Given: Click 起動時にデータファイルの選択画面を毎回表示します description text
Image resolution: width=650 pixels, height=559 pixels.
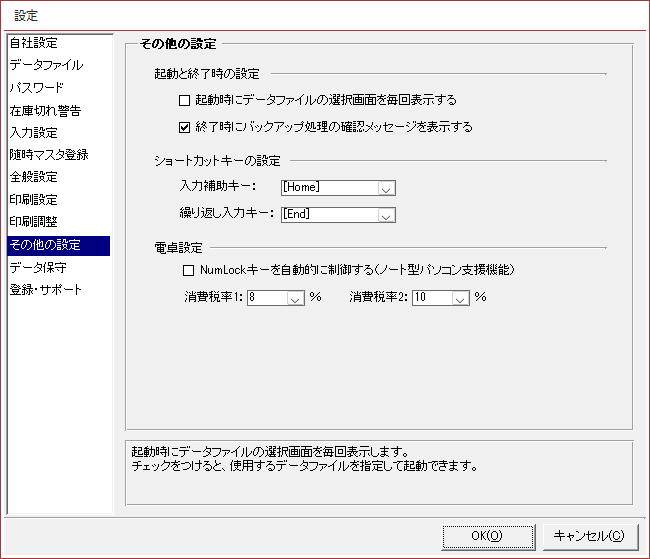Looking at the screenshot, I should click(x=271, y=451).
